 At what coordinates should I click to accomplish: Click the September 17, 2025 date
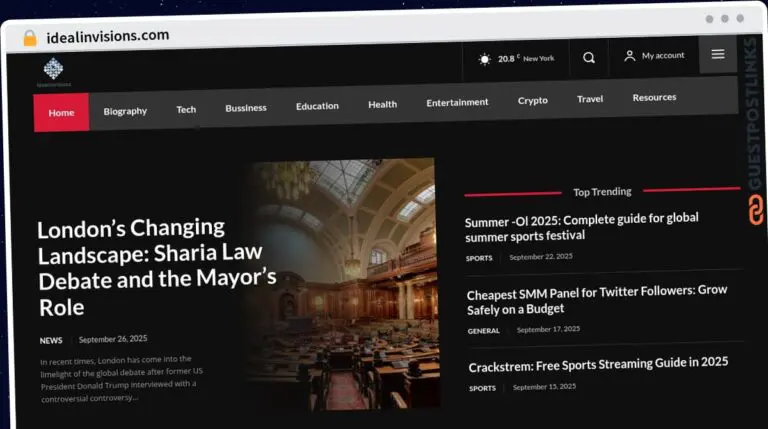(548, 330)
